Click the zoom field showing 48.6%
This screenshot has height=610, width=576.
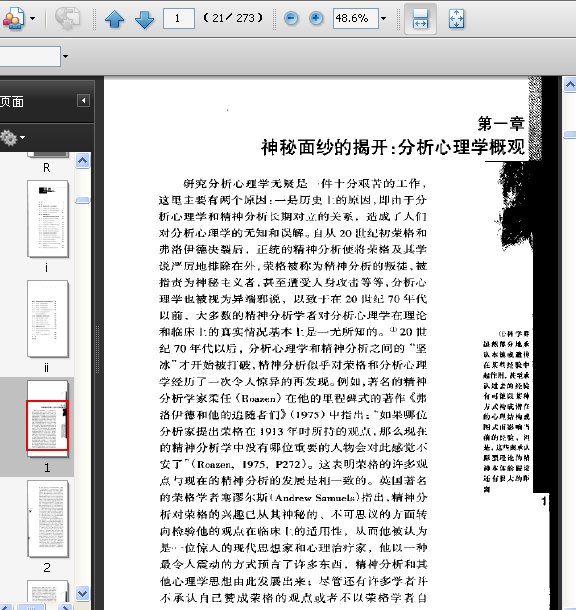[x=355, y=18]
